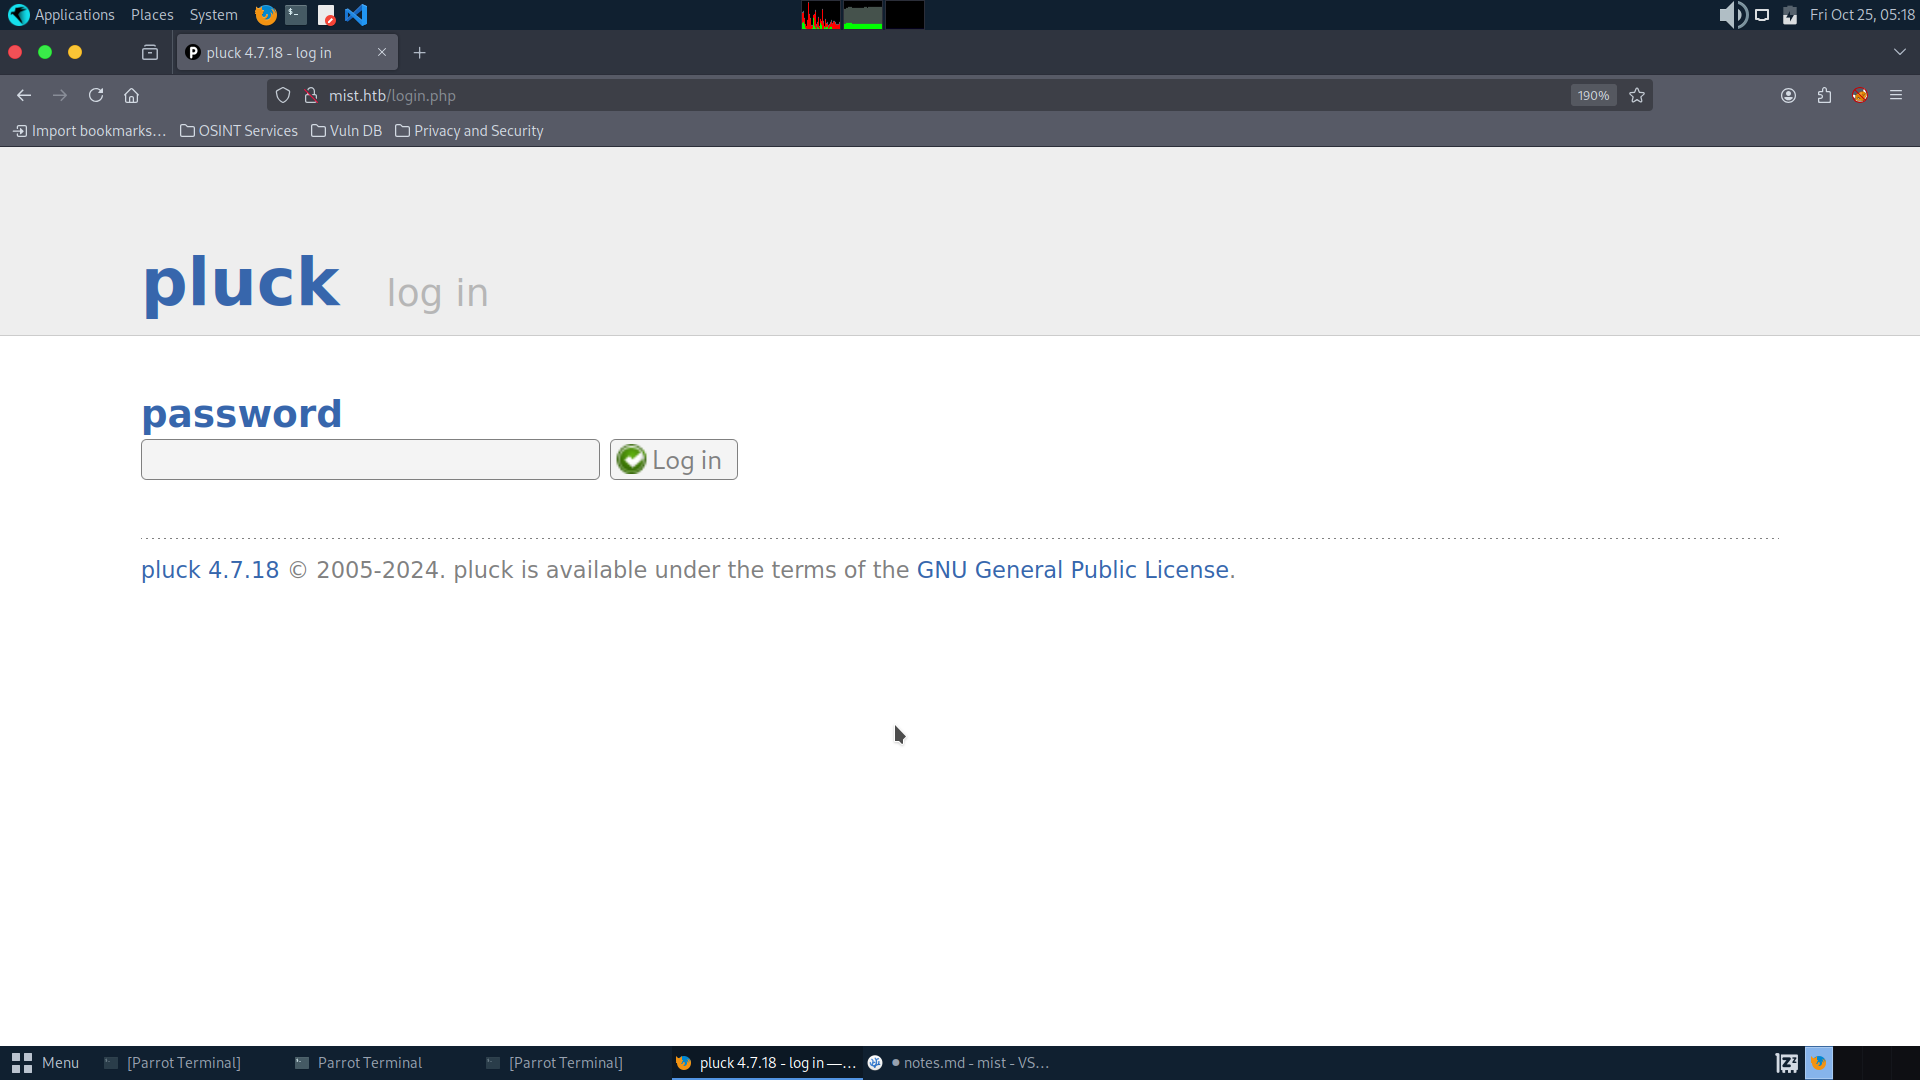Image resolution: width=1920 pixels, height=1080 pixels.
Task: Reload the current page
Action: [96, 95]
